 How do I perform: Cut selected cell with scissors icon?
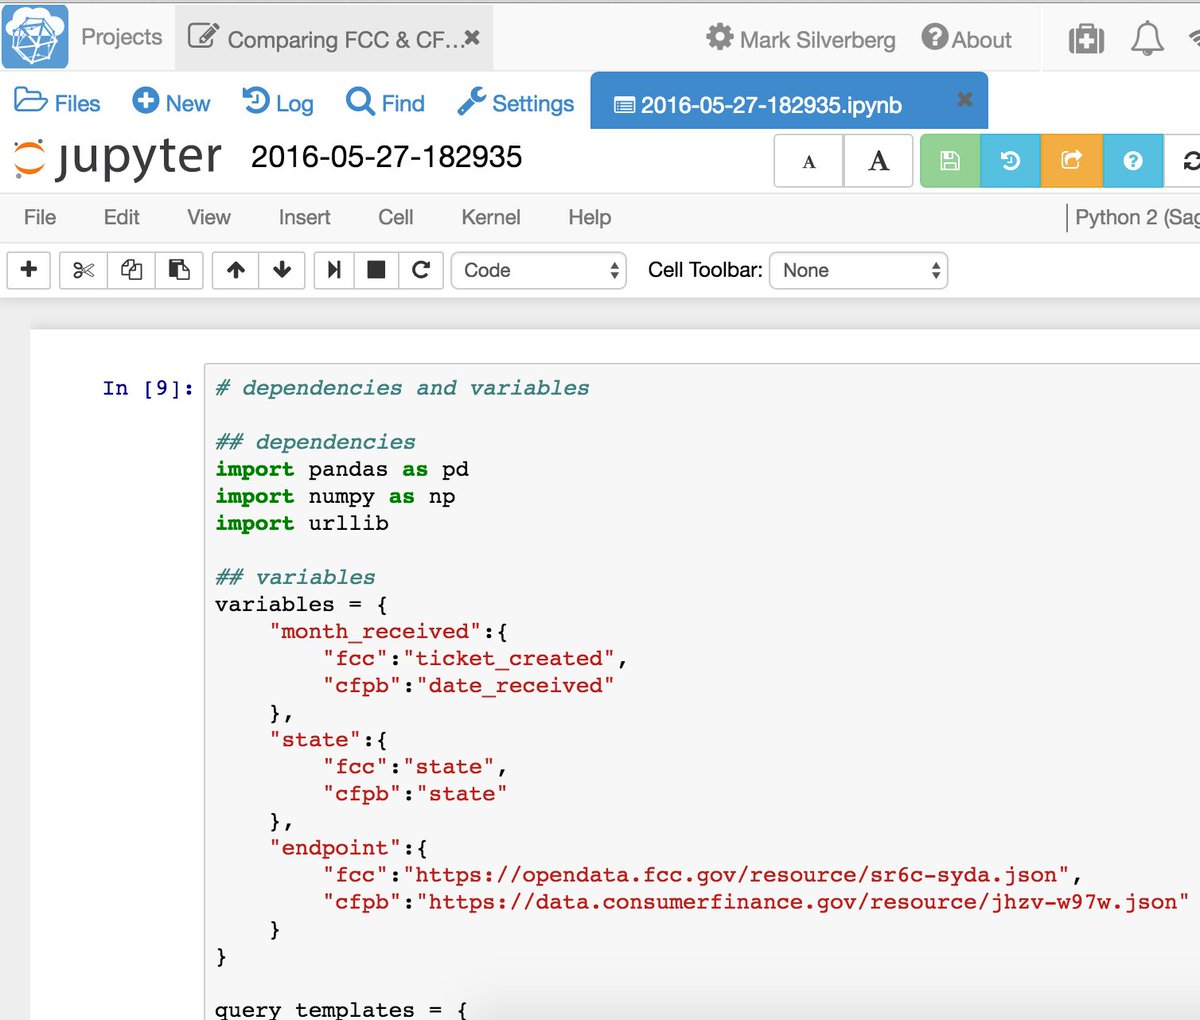83,270
